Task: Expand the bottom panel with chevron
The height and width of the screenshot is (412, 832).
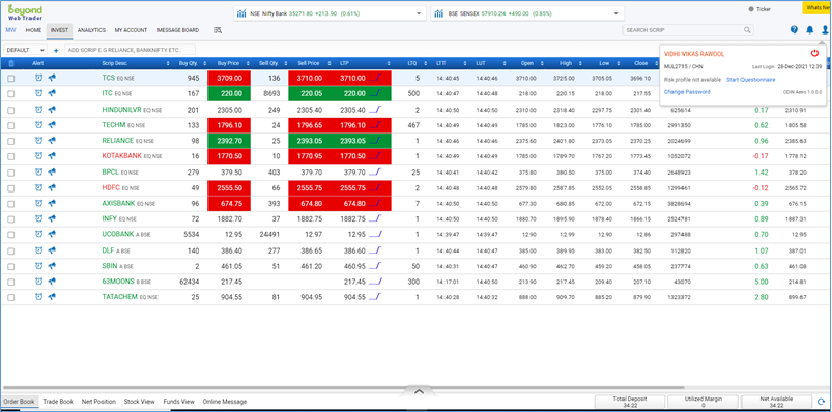Action: [x=418, y=391]
